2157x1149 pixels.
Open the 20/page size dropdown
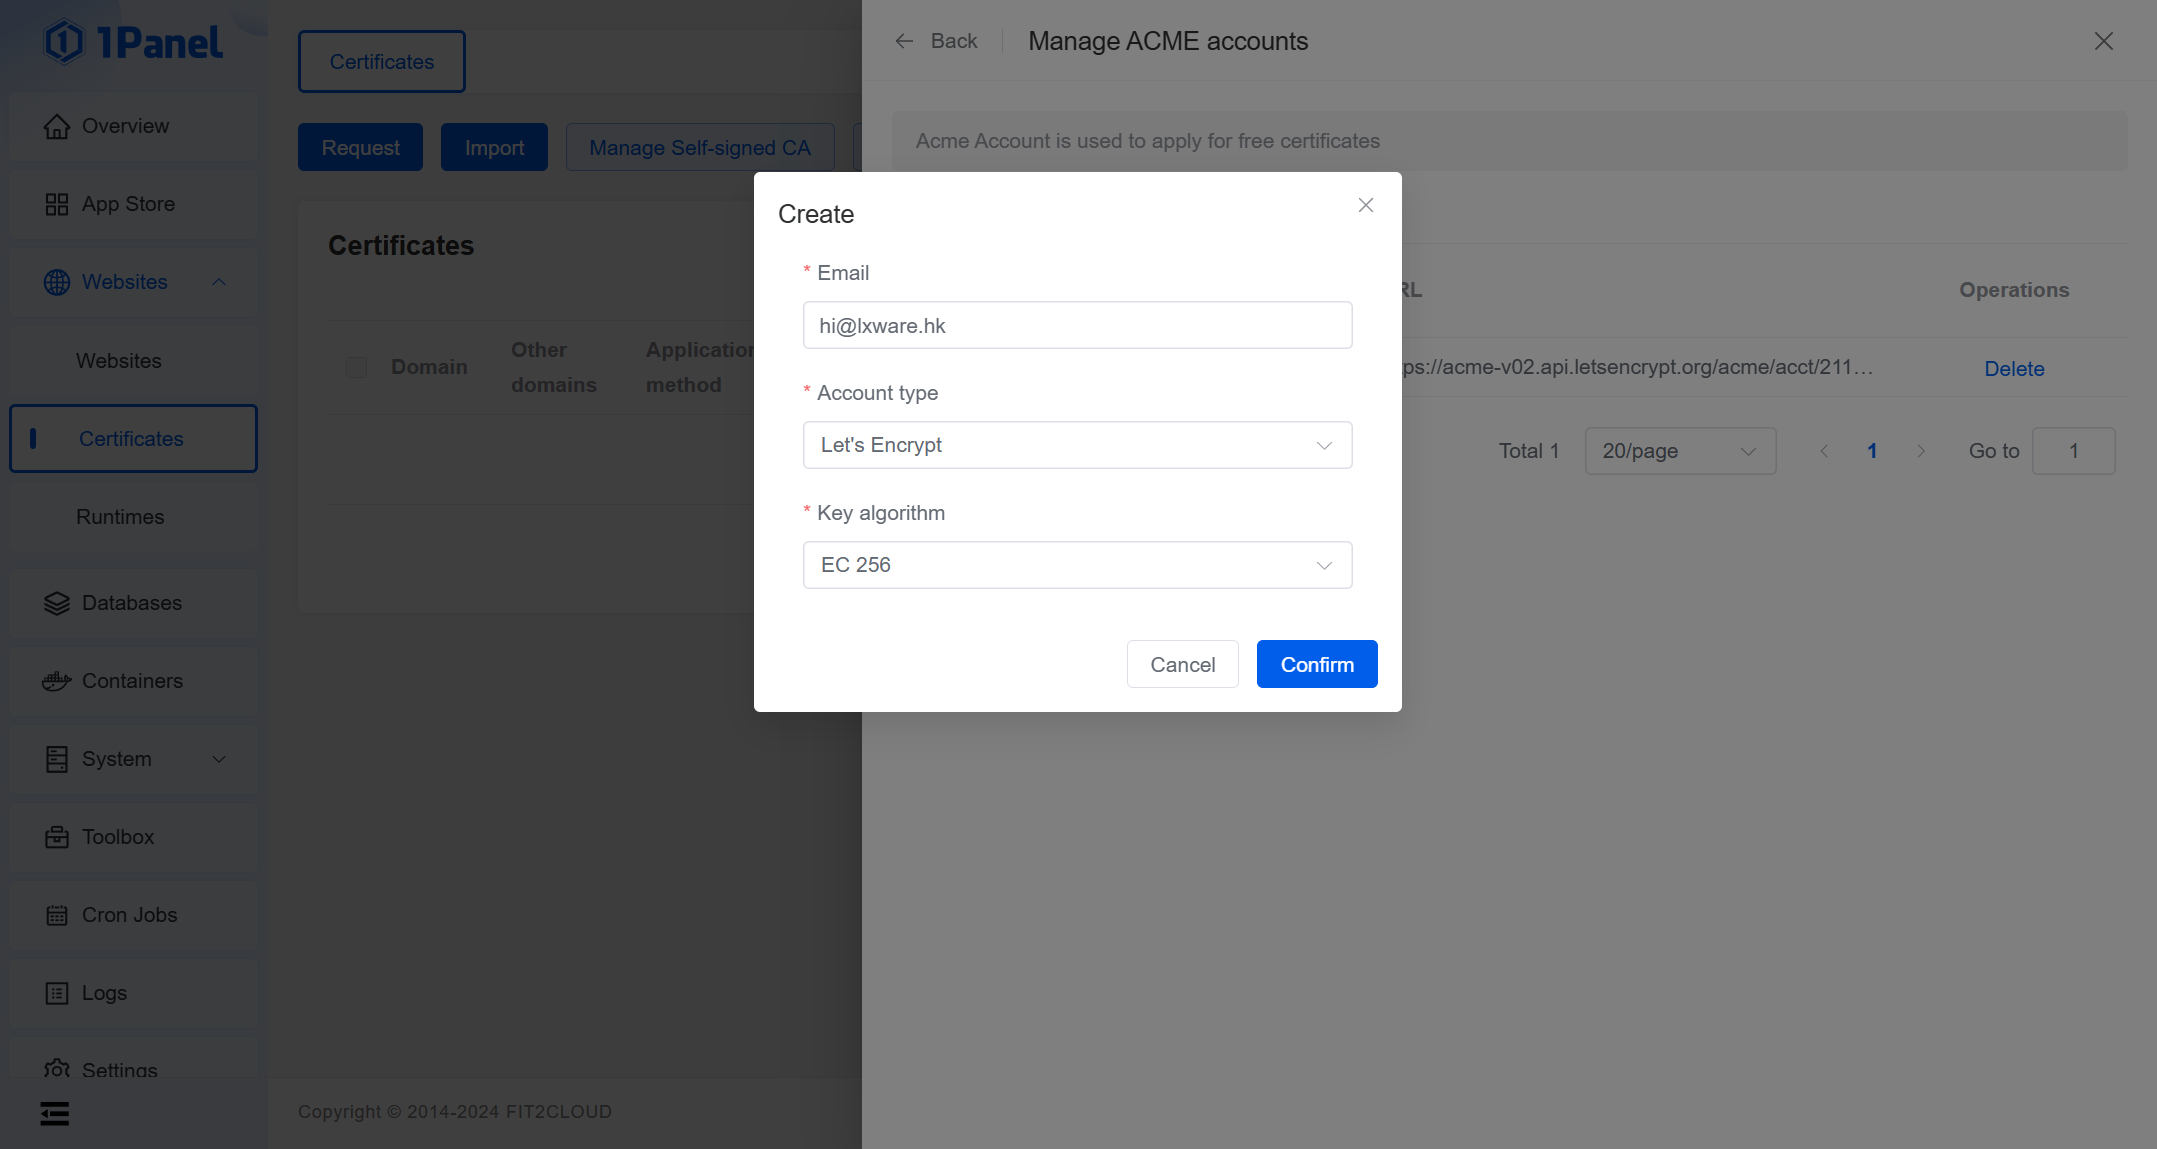tap(1680, 452)
